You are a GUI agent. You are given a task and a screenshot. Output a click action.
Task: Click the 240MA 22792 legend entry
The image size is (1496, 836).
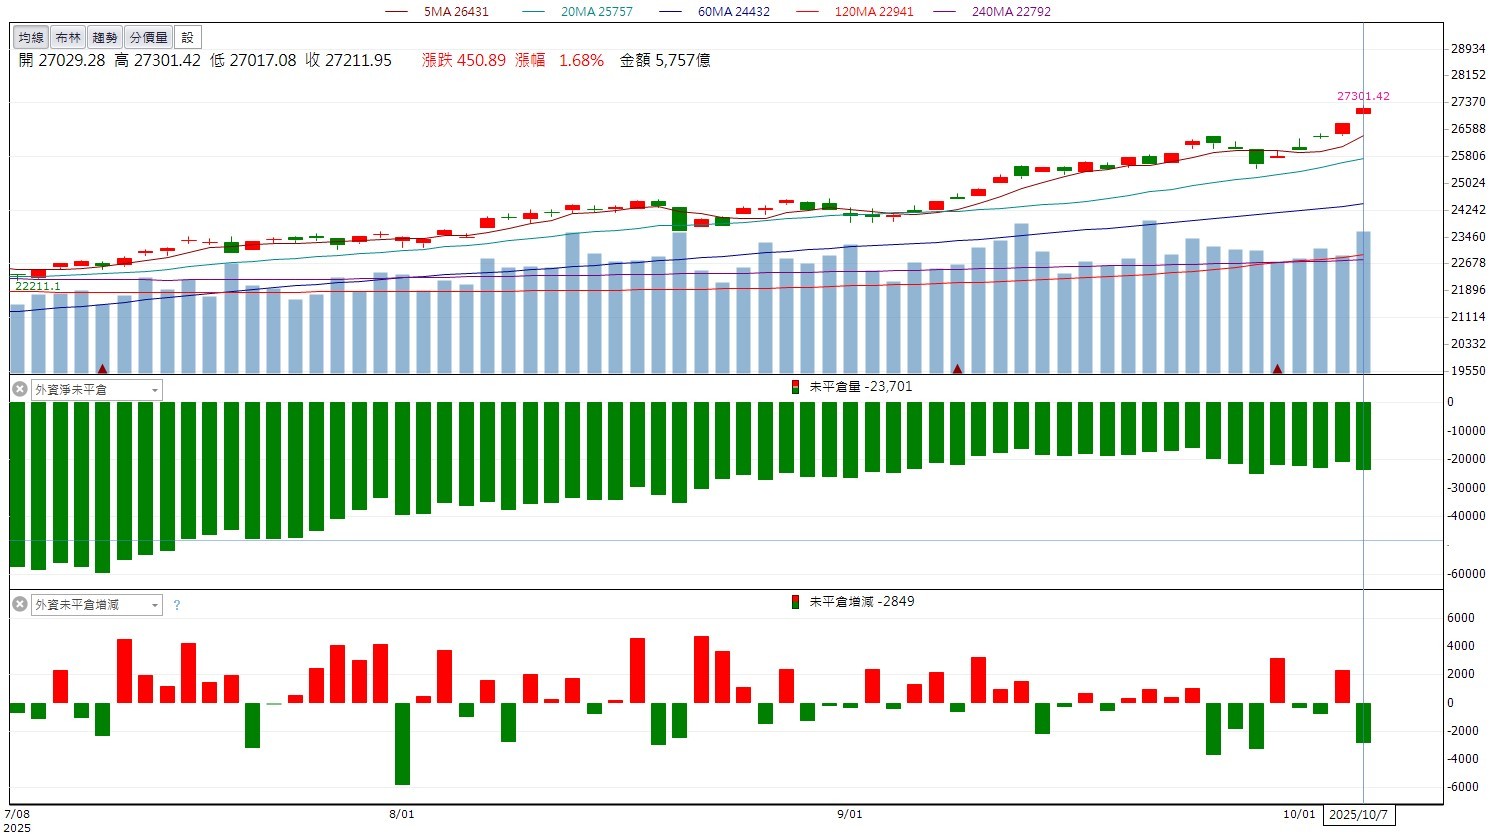pos(994,12)
